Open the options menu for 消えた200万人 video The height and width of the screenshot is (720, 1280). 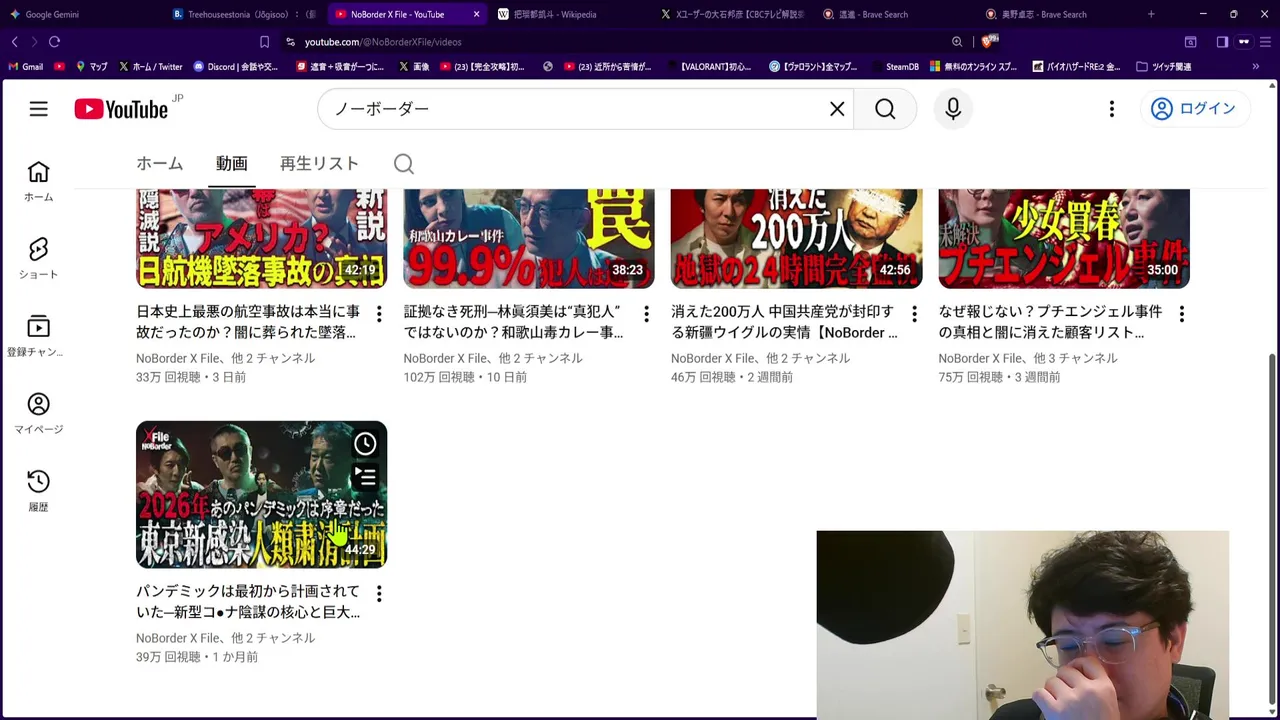point(914,314)
